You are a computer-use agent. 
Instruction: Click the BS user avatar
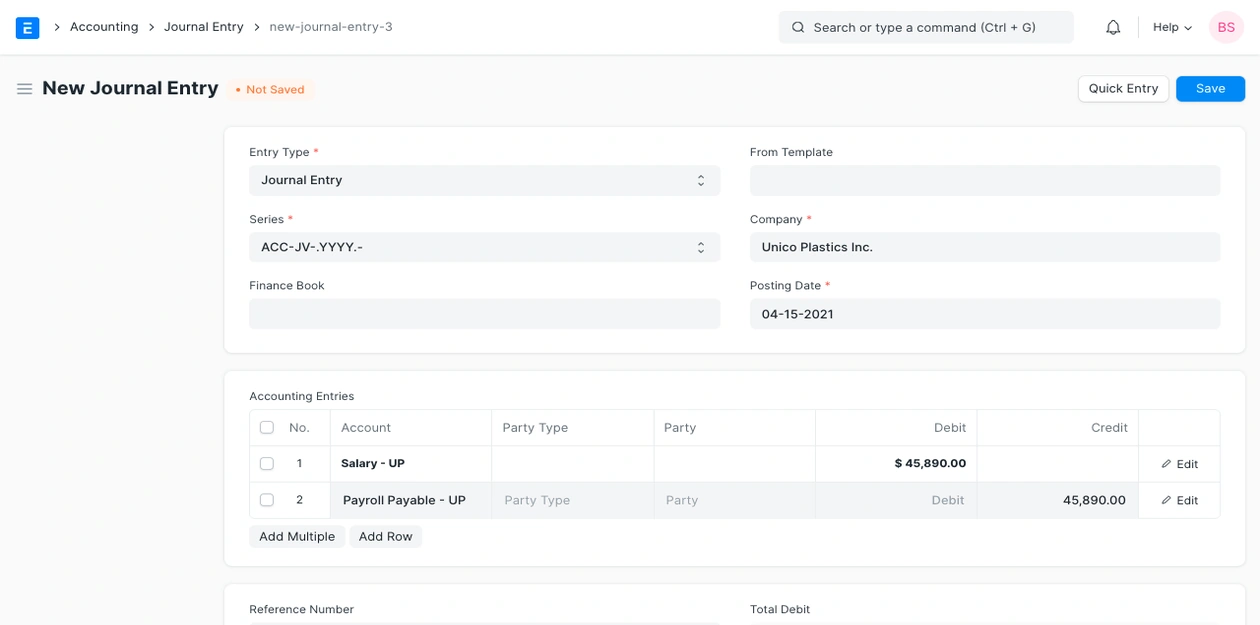(1225, 28)
